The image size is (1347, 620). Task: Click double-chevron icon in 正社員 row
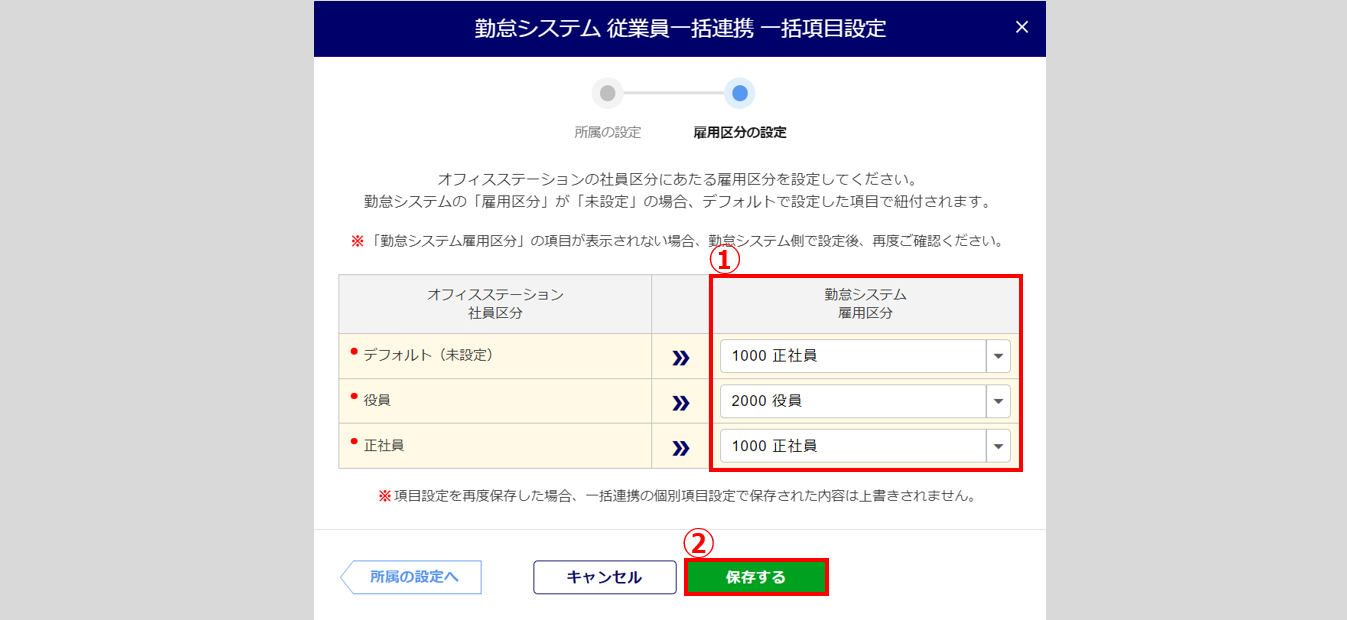[681, 447]
